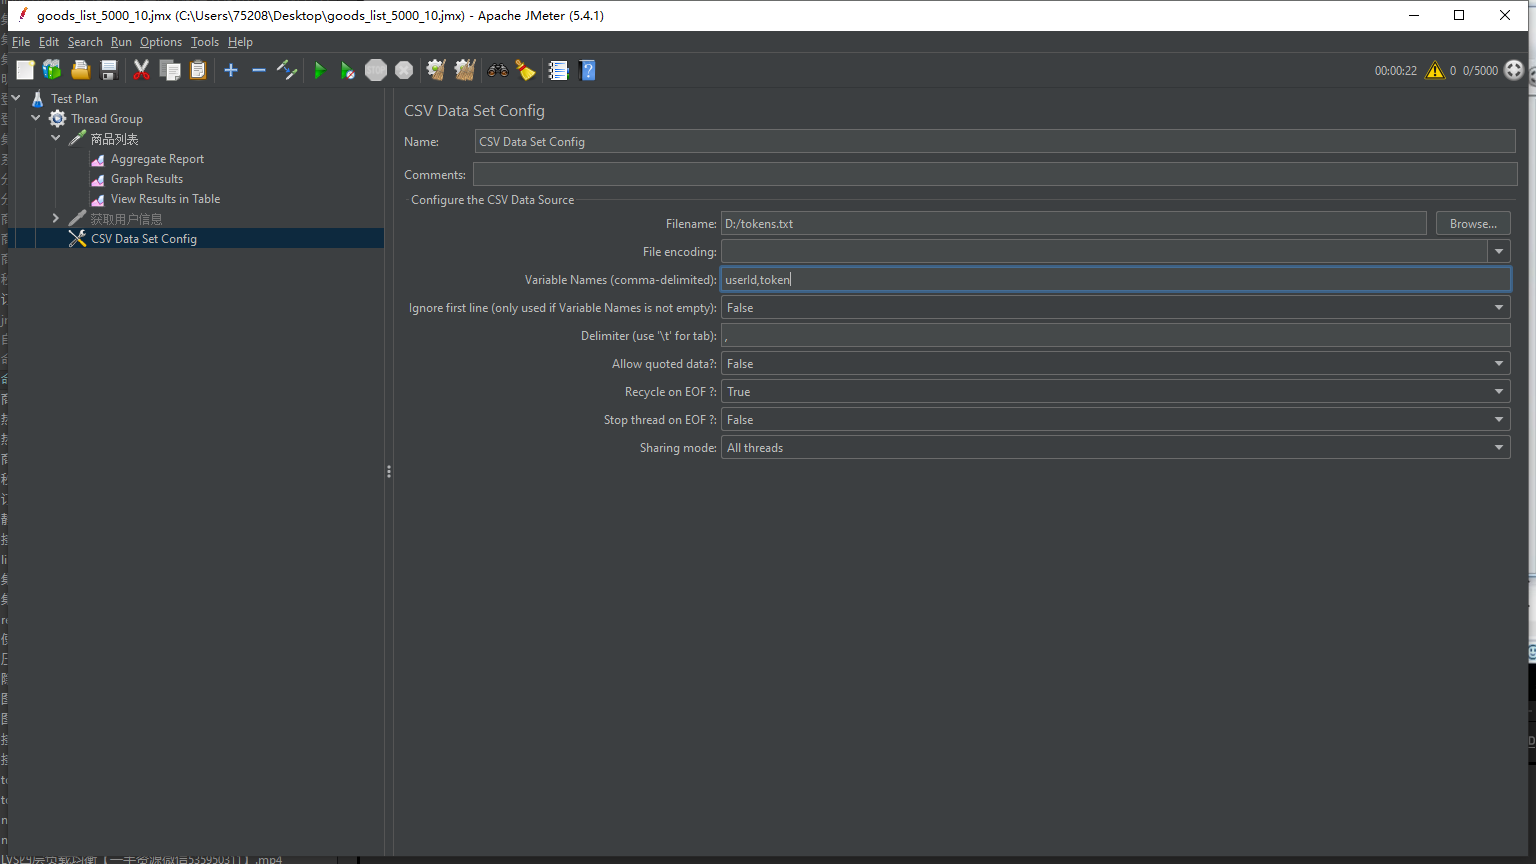Open the Help menu

point(240,42)
